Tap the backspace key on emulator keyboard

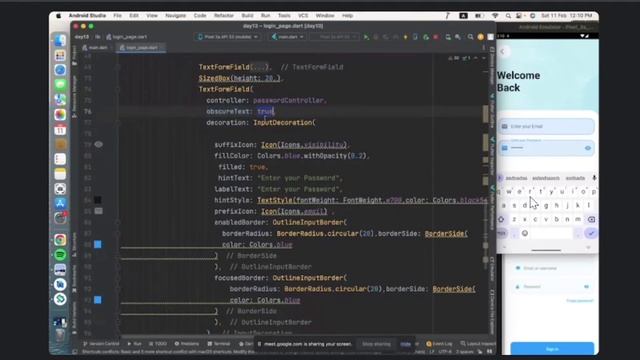point(591,219)
